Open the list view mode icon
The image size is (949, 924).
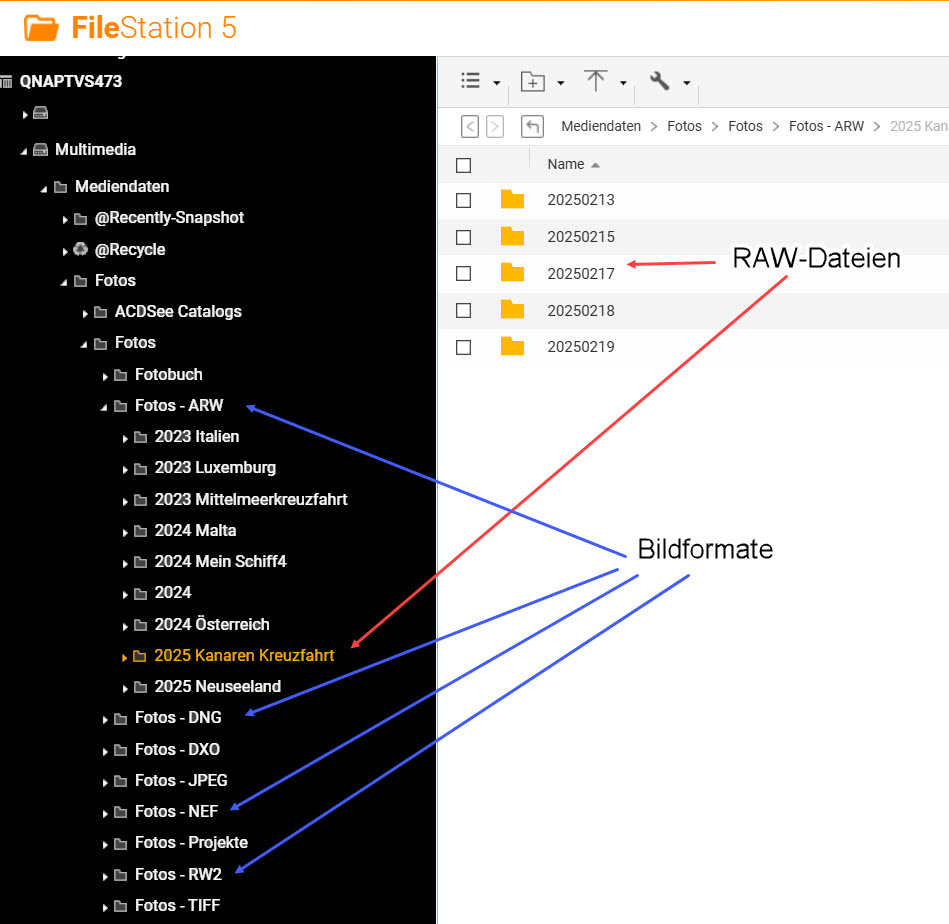[x=471, y=82]
